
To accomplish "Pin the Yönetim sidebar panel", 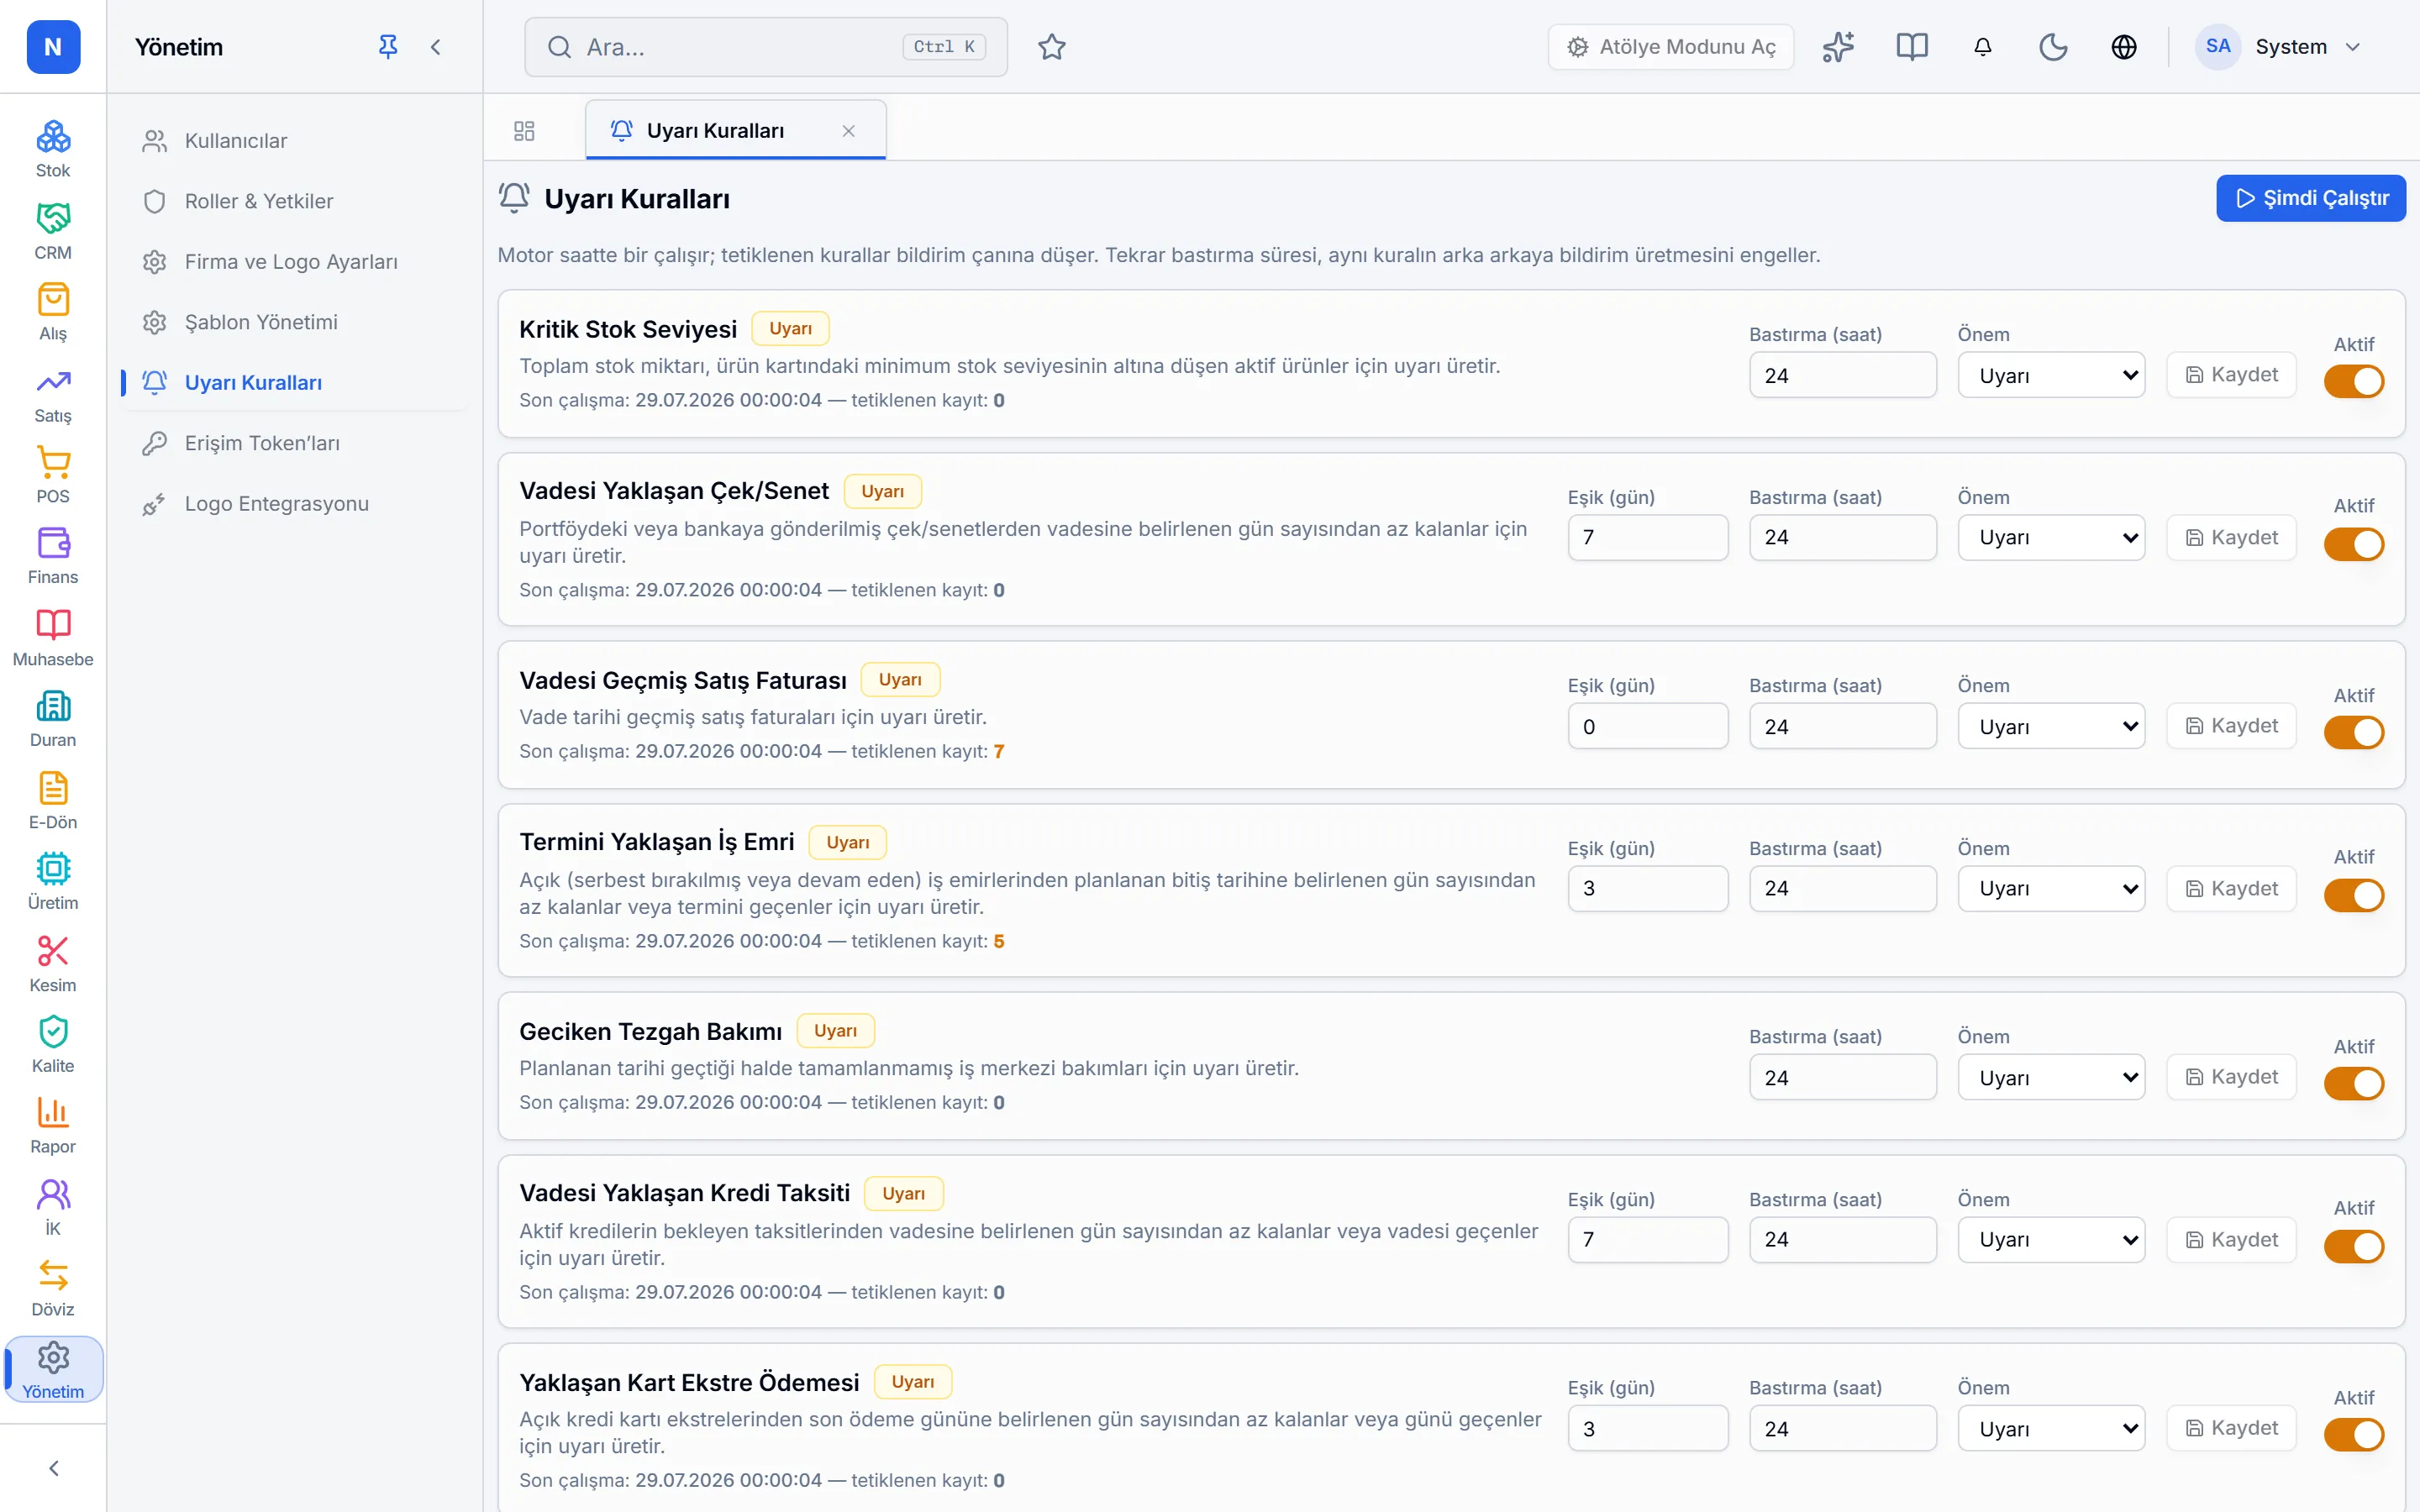I will coord(388,47).
